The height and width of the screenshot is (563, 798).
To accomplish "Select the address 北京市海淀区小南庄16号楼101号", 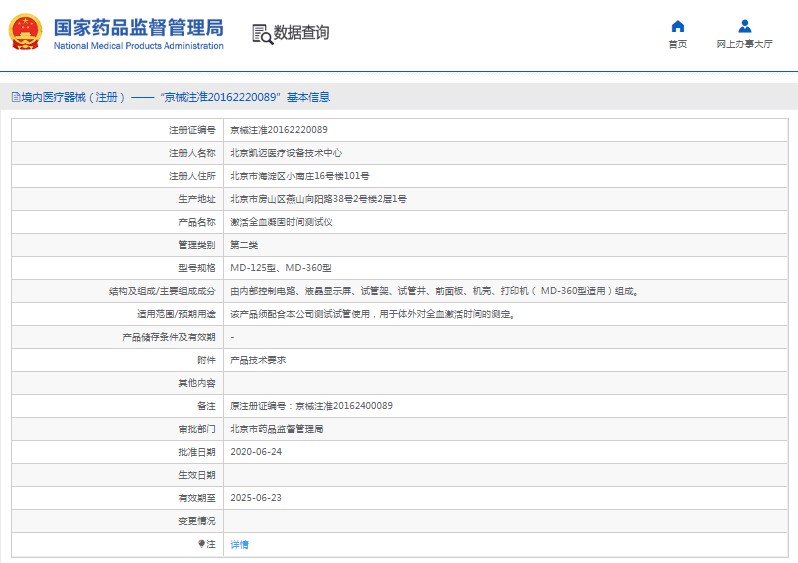I will [x=300, y=176].
